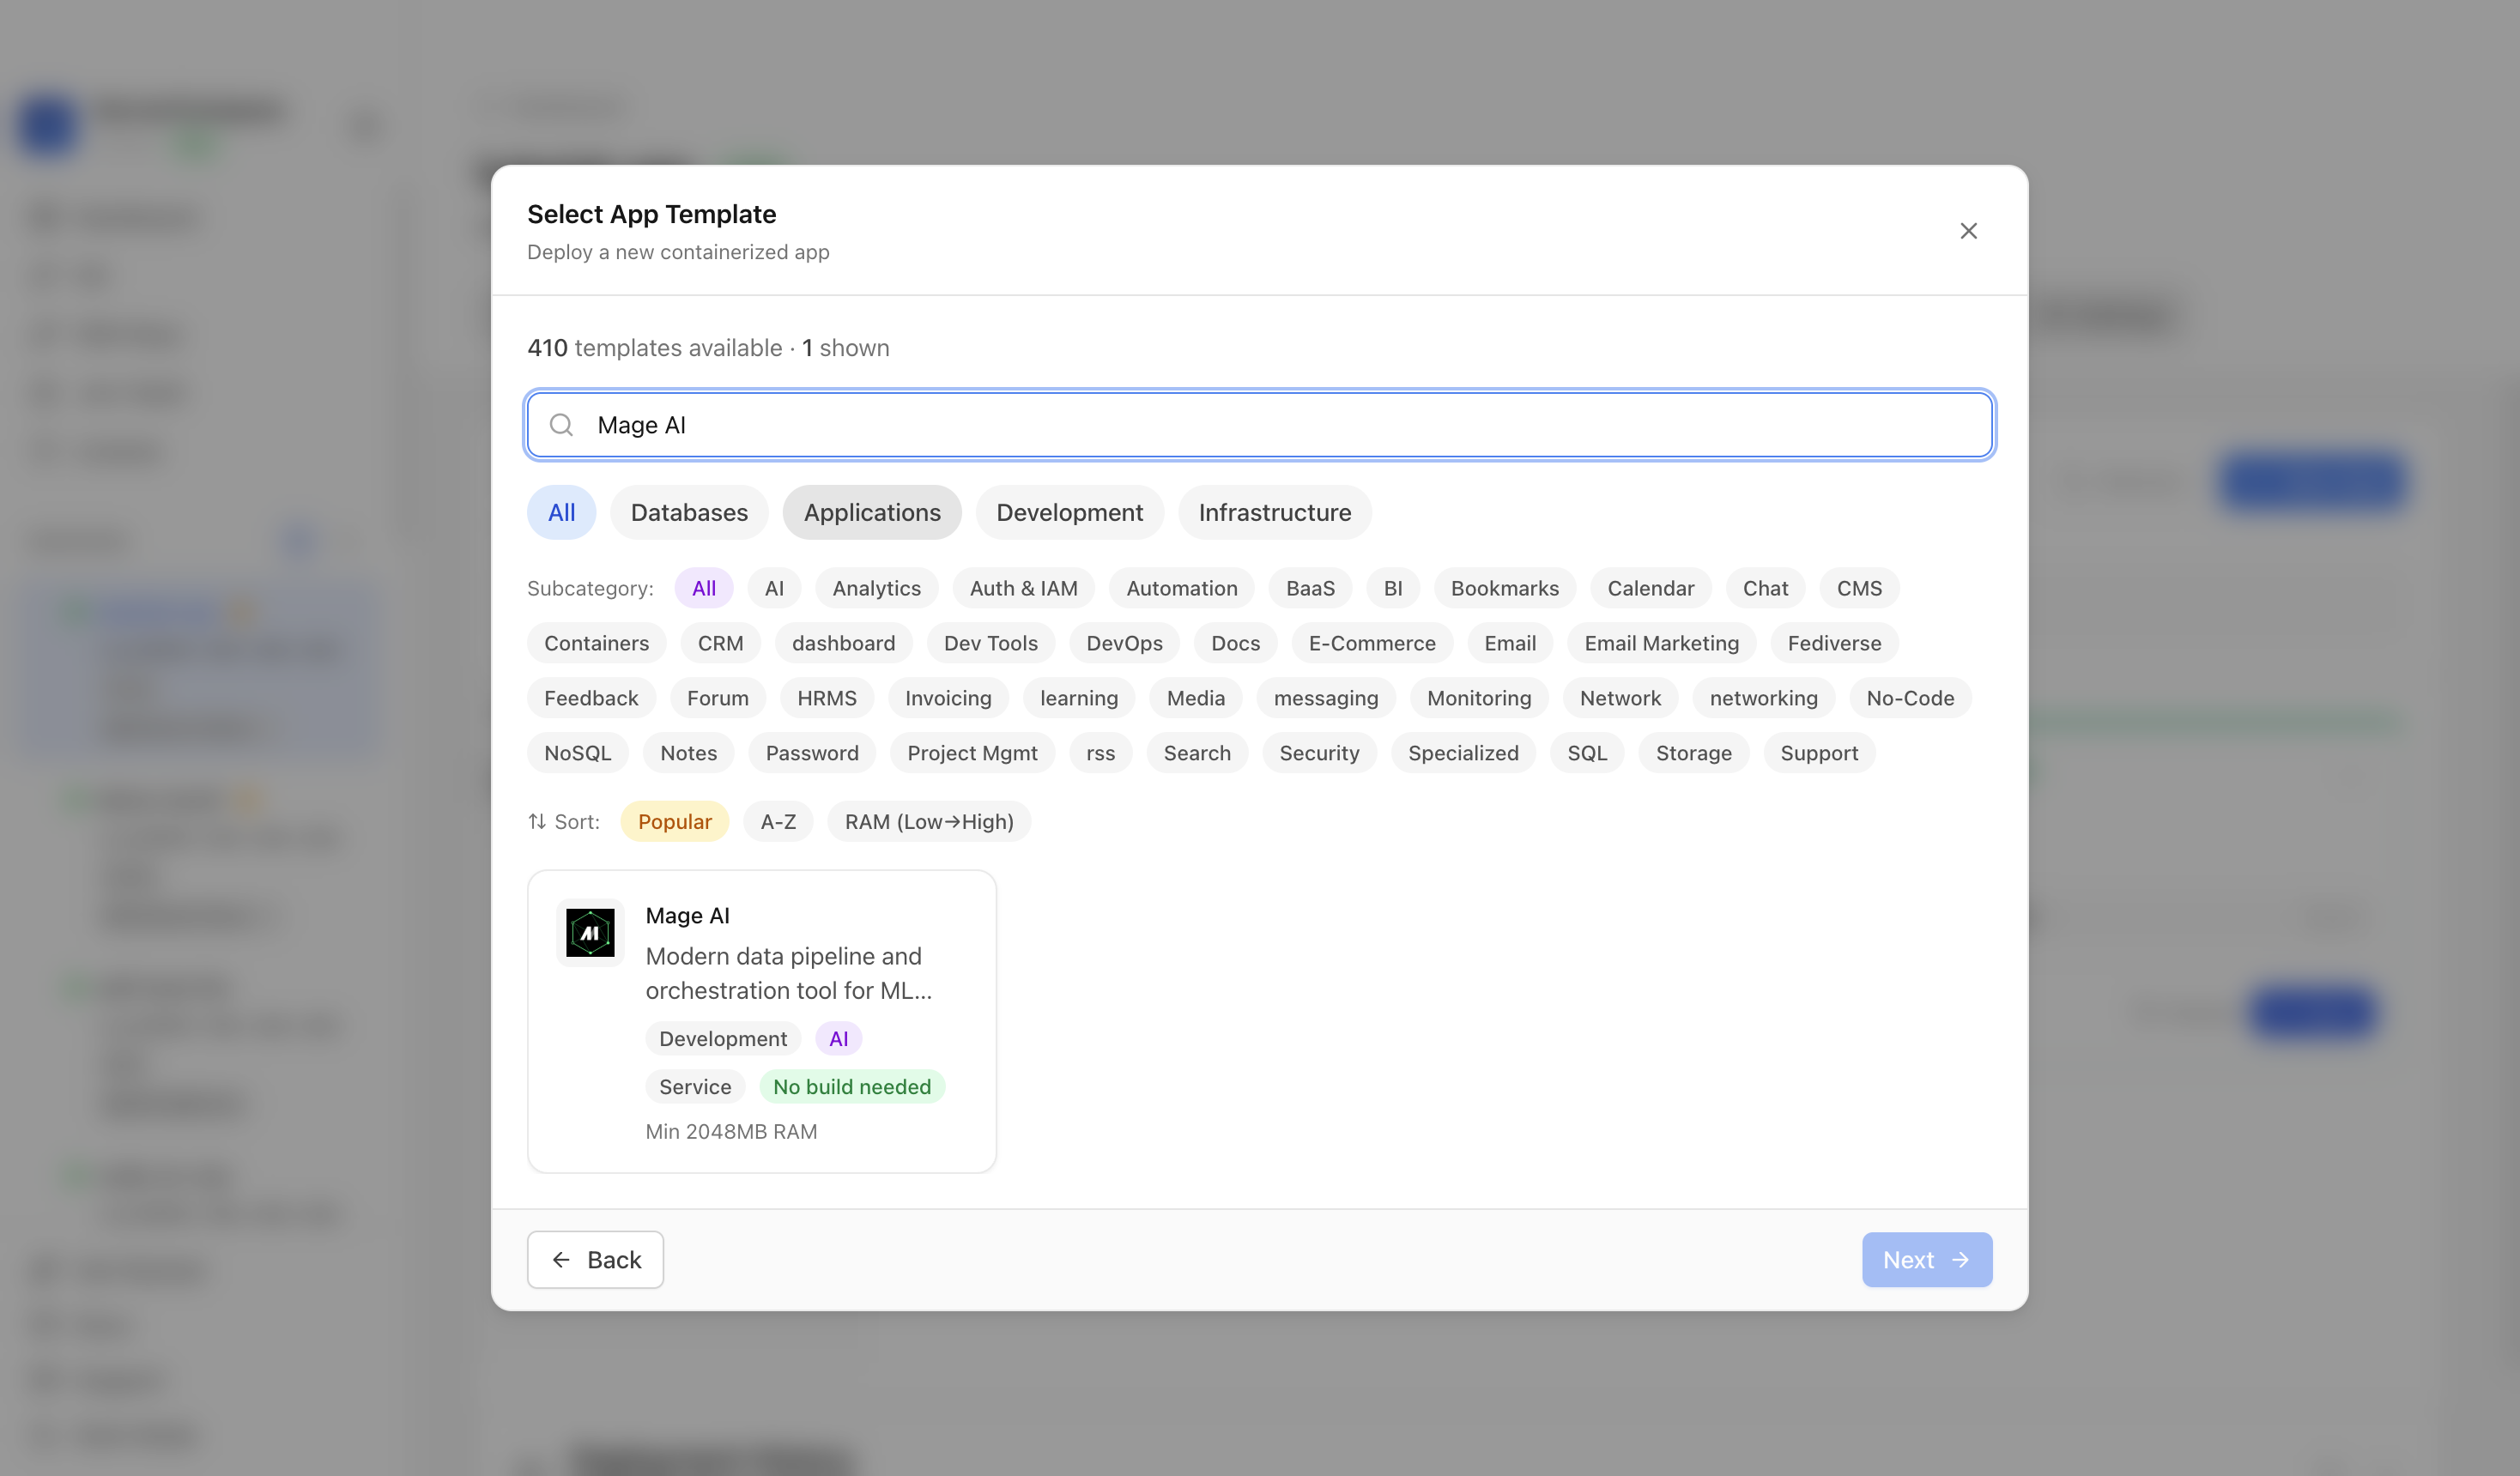Filter by Notes subcategory
The width and height of the screenshot is (2520, 1476).
pyautogui.click(x=688, y=753)
